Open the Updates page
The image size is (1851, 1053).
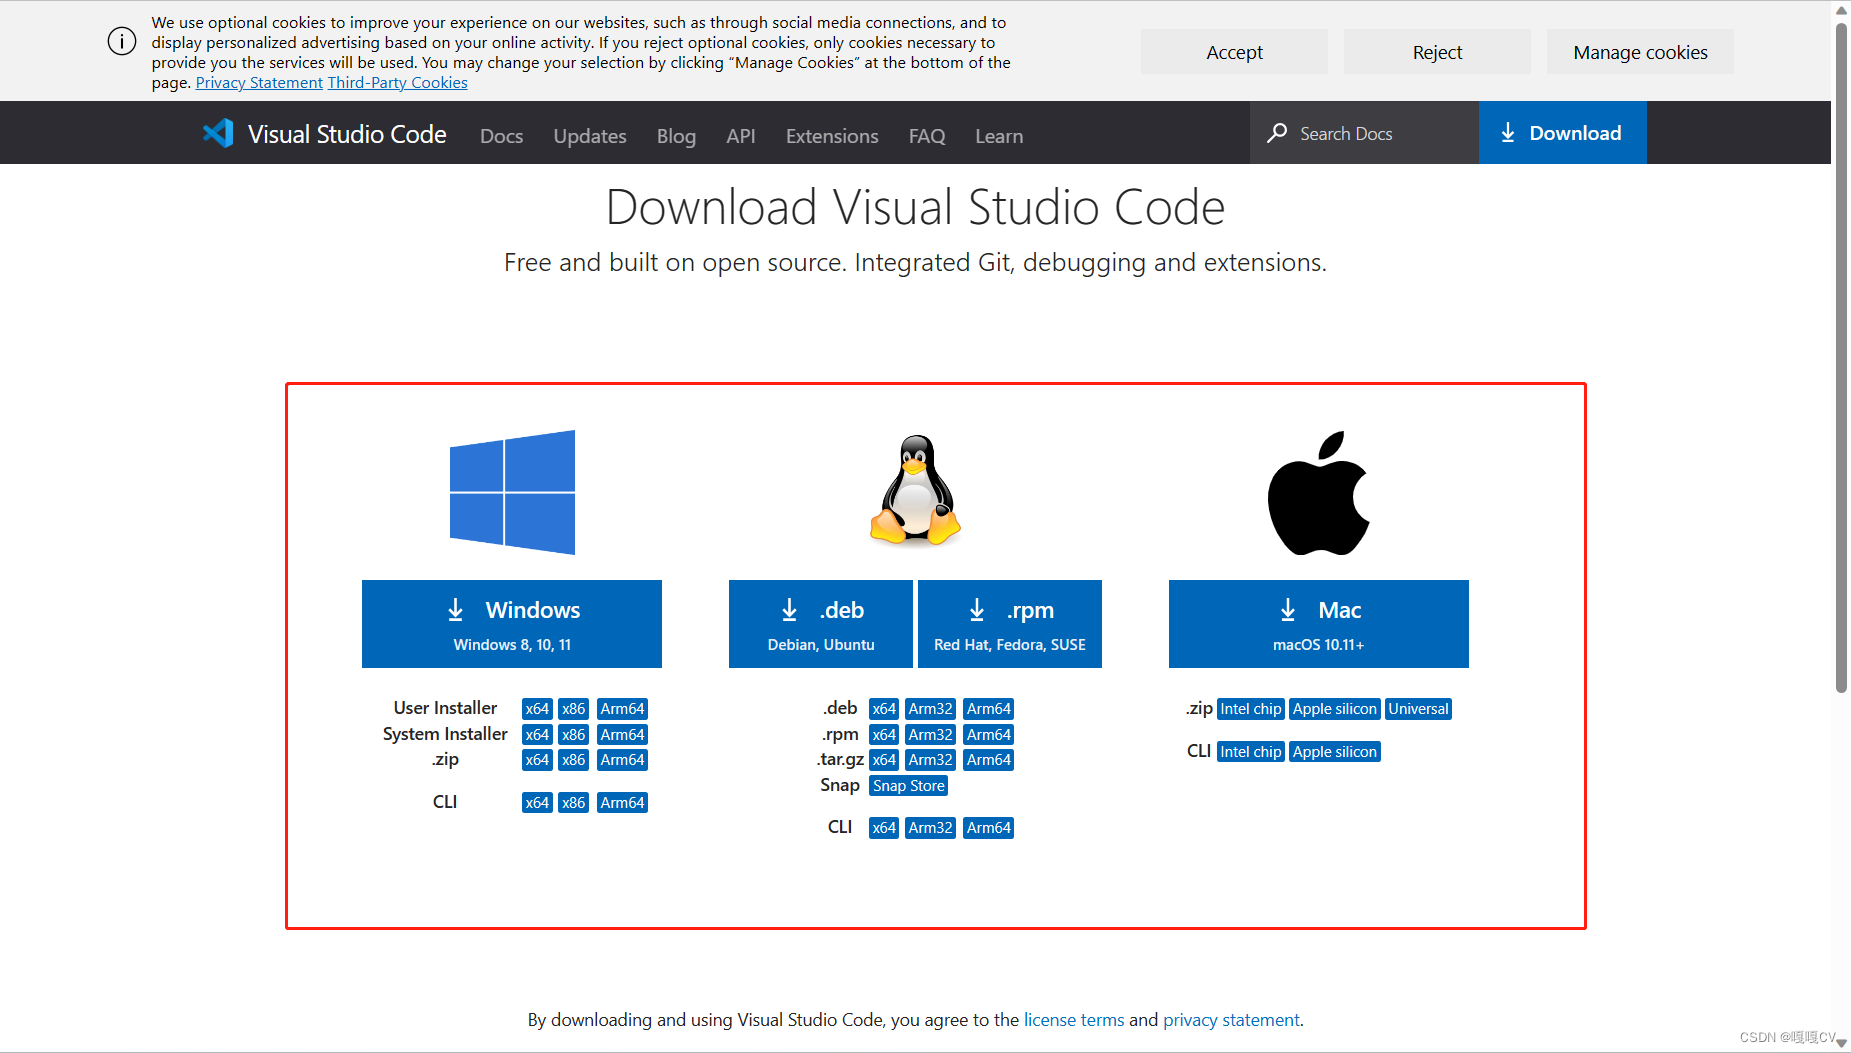coord(590,136)
